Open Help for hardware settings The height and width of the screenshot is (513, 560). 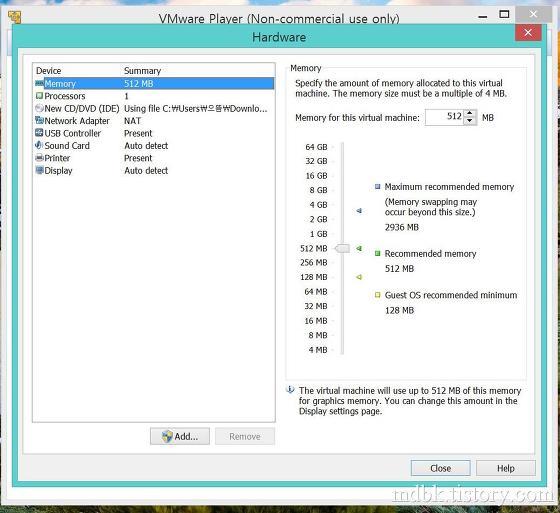pyautogui.click(x=506, y=468)
